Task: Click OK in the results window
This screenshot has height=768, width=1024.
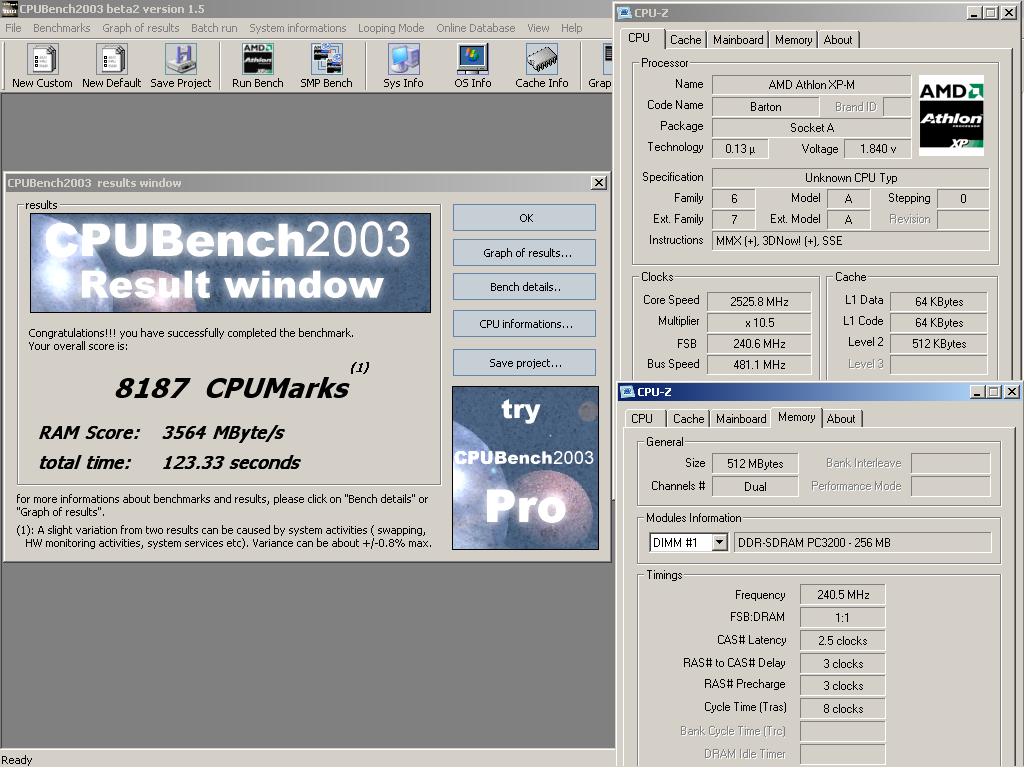Action: (x=524, y=217)
